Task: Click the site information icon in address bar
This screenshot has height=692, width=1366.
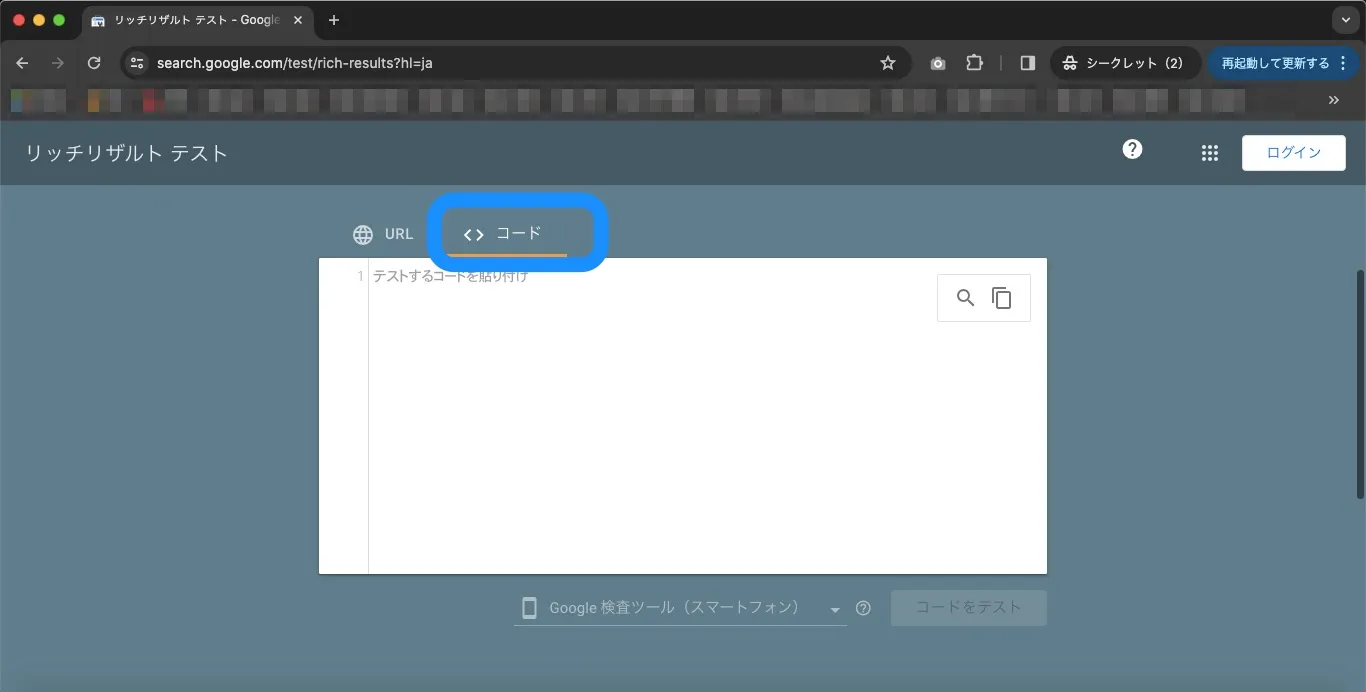Action: [x=137, y=63]
